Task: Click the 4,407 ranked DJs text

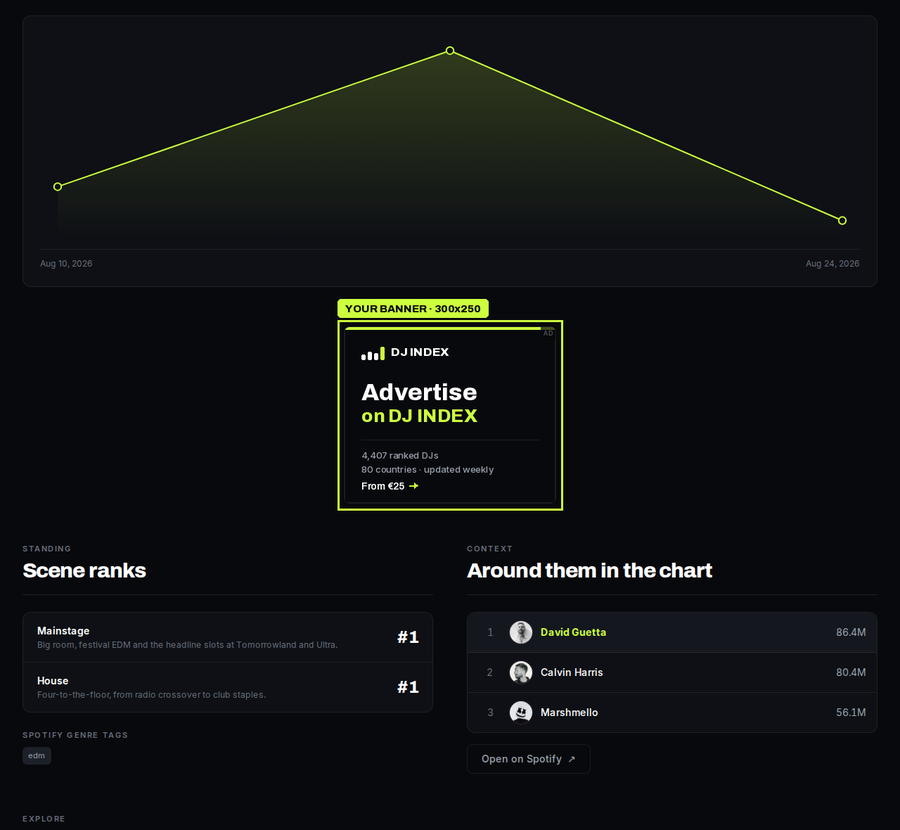Action: tap(400, 455)
